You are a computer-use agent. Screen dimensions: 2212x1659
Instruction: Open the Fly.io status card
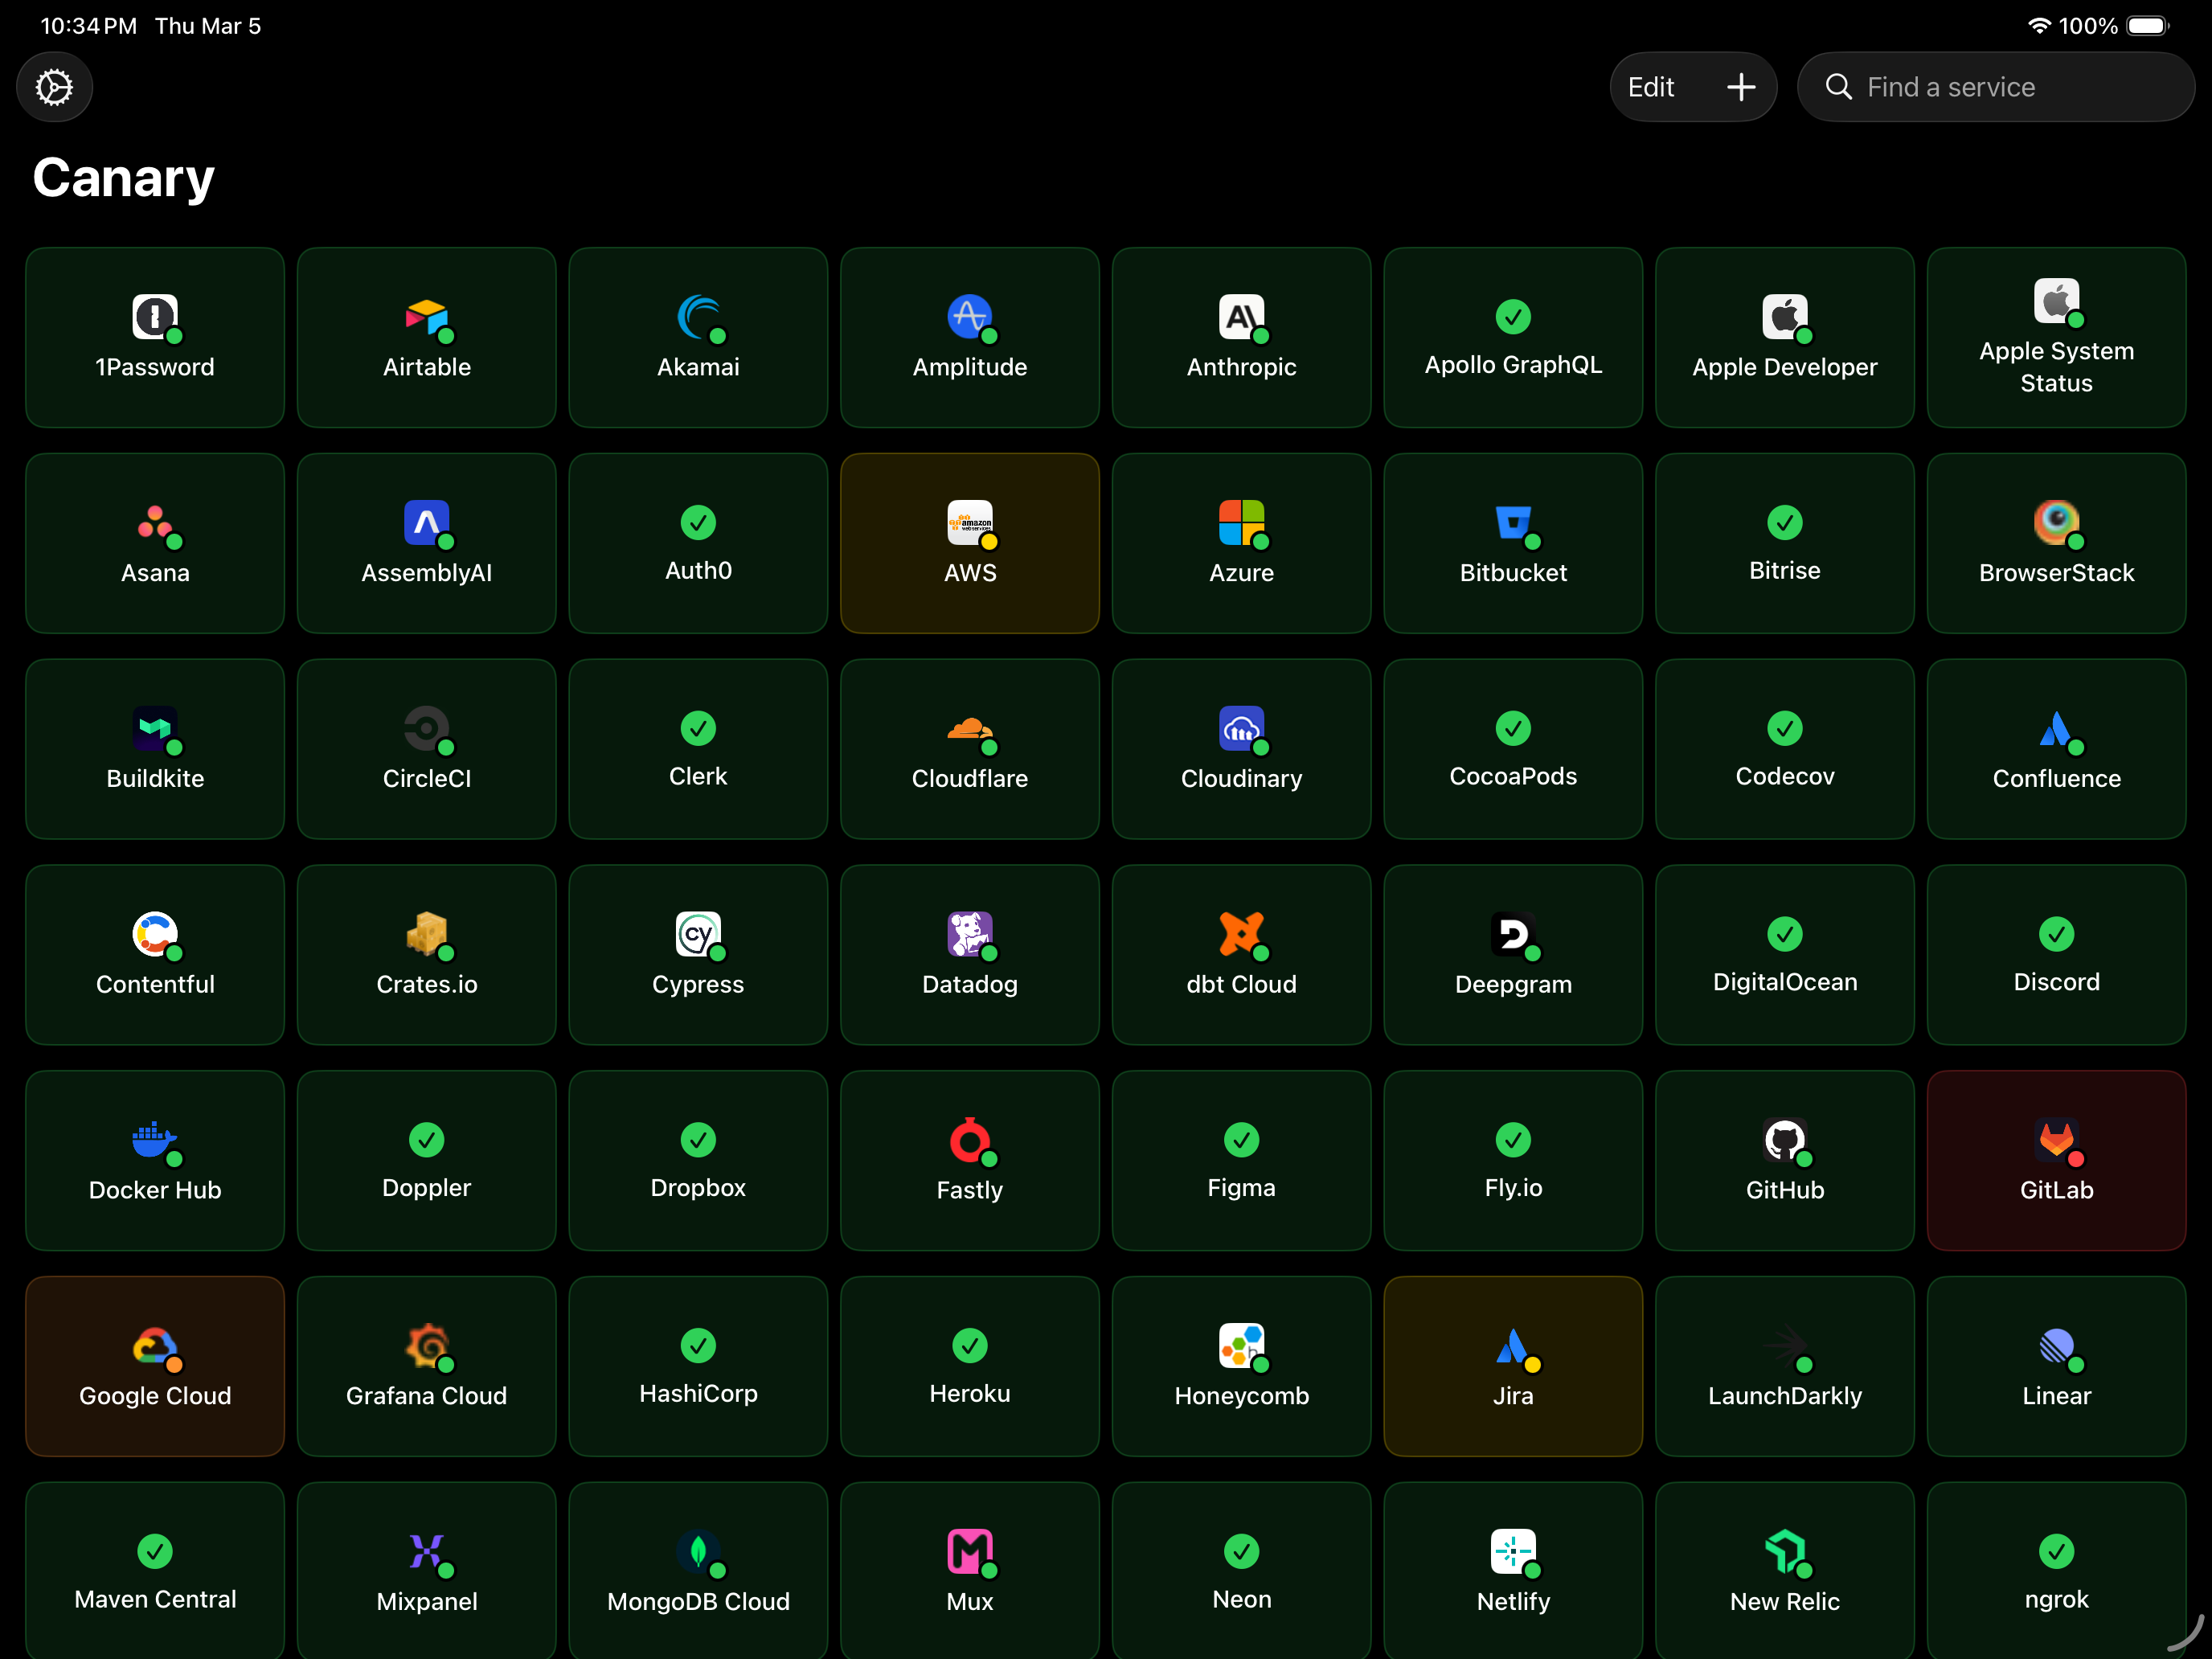point(1513,1161)
